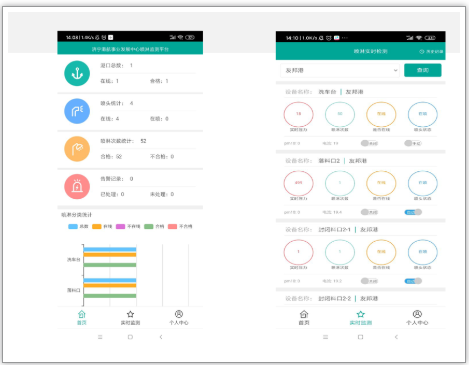This screenshot has height=365, width=469.
Task: Tap the house icon on the left phone screen
Action: 82,314
